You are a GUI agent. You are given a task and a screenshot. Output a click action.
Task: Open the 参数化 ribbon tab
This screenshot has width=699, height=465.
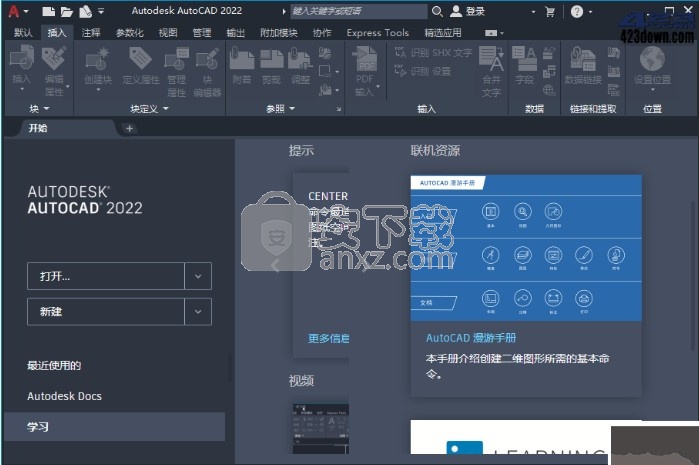point(130,33)
